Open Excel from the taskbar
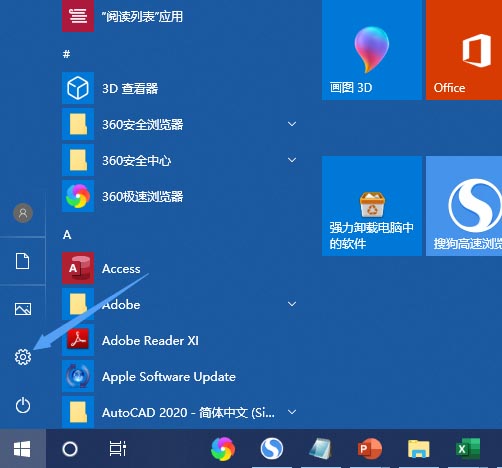 (x=468, y=449)
